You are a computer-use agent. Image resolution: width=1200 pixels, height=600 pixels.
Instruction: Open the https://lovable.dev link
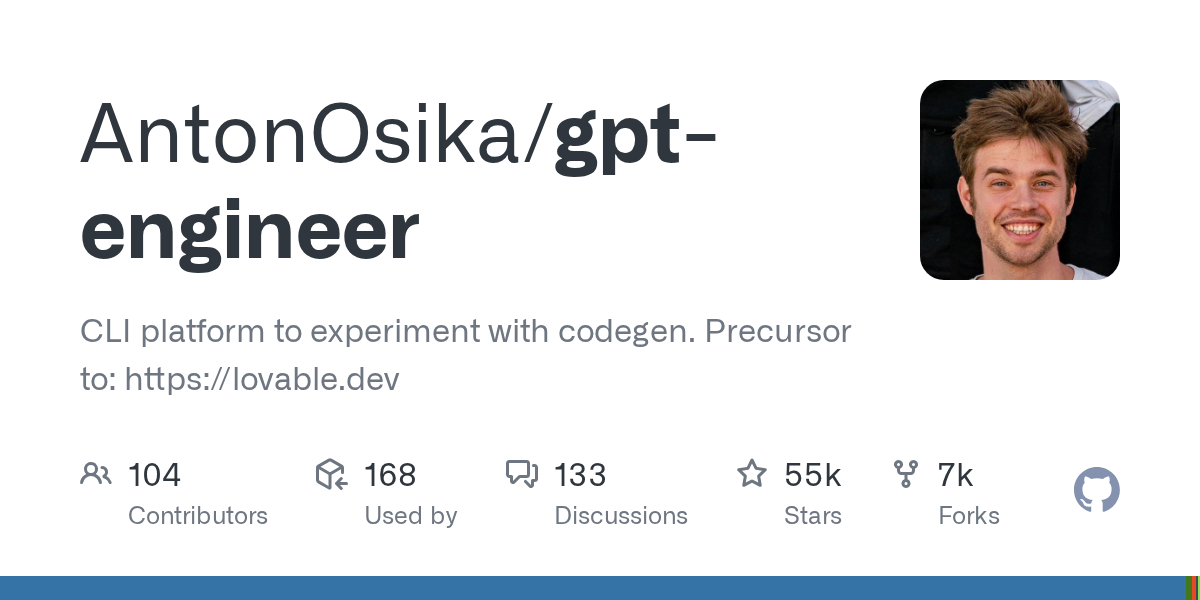pyautogui.click(x=262, y=380)
